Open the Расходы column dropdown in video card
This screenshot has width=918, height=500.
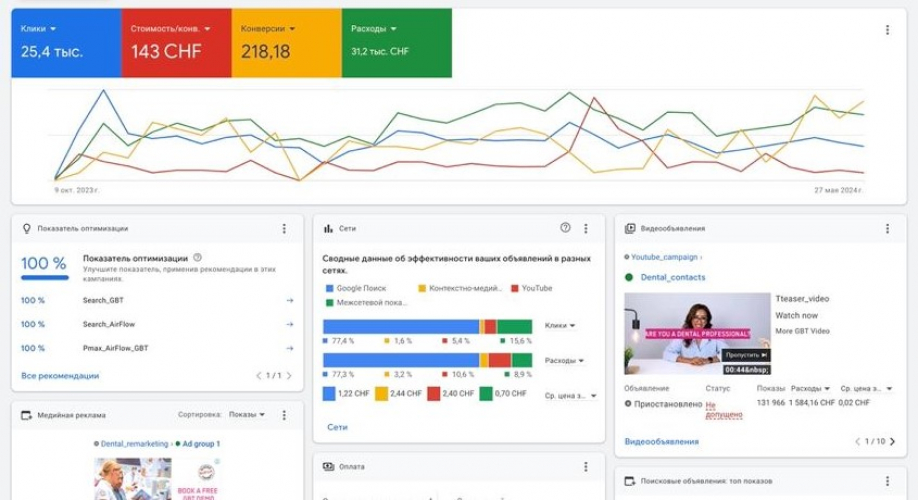tap(810, 389)
